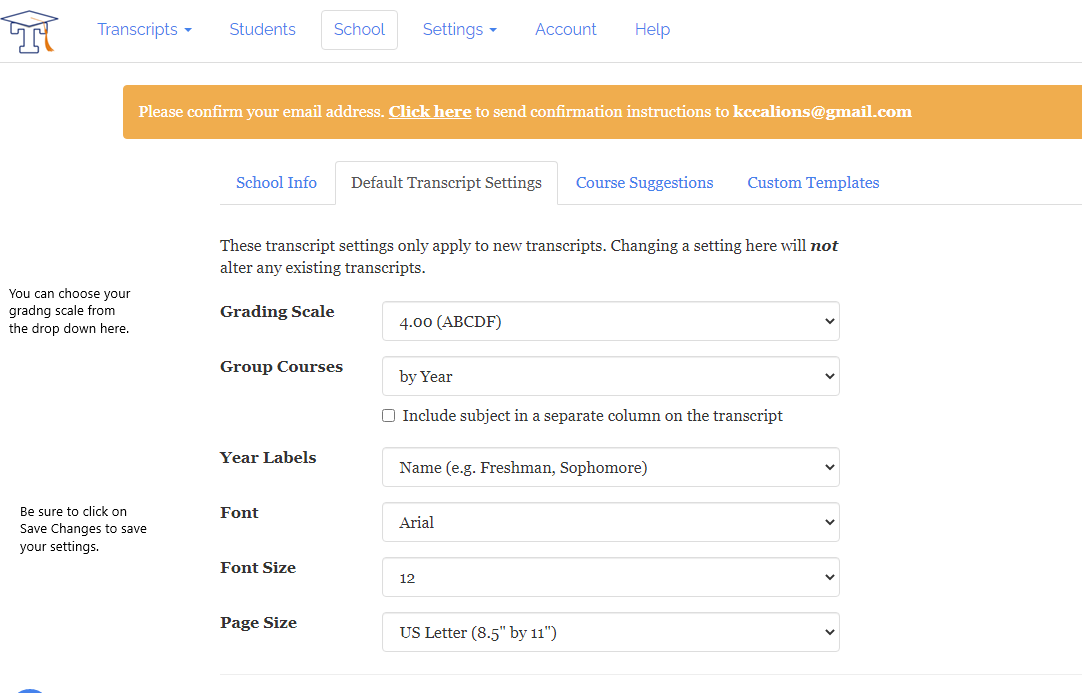Expand the Page Size dropdown
Image resolution: width=1082 pixels, height=693 pixels.
click(x=610, y=633)
